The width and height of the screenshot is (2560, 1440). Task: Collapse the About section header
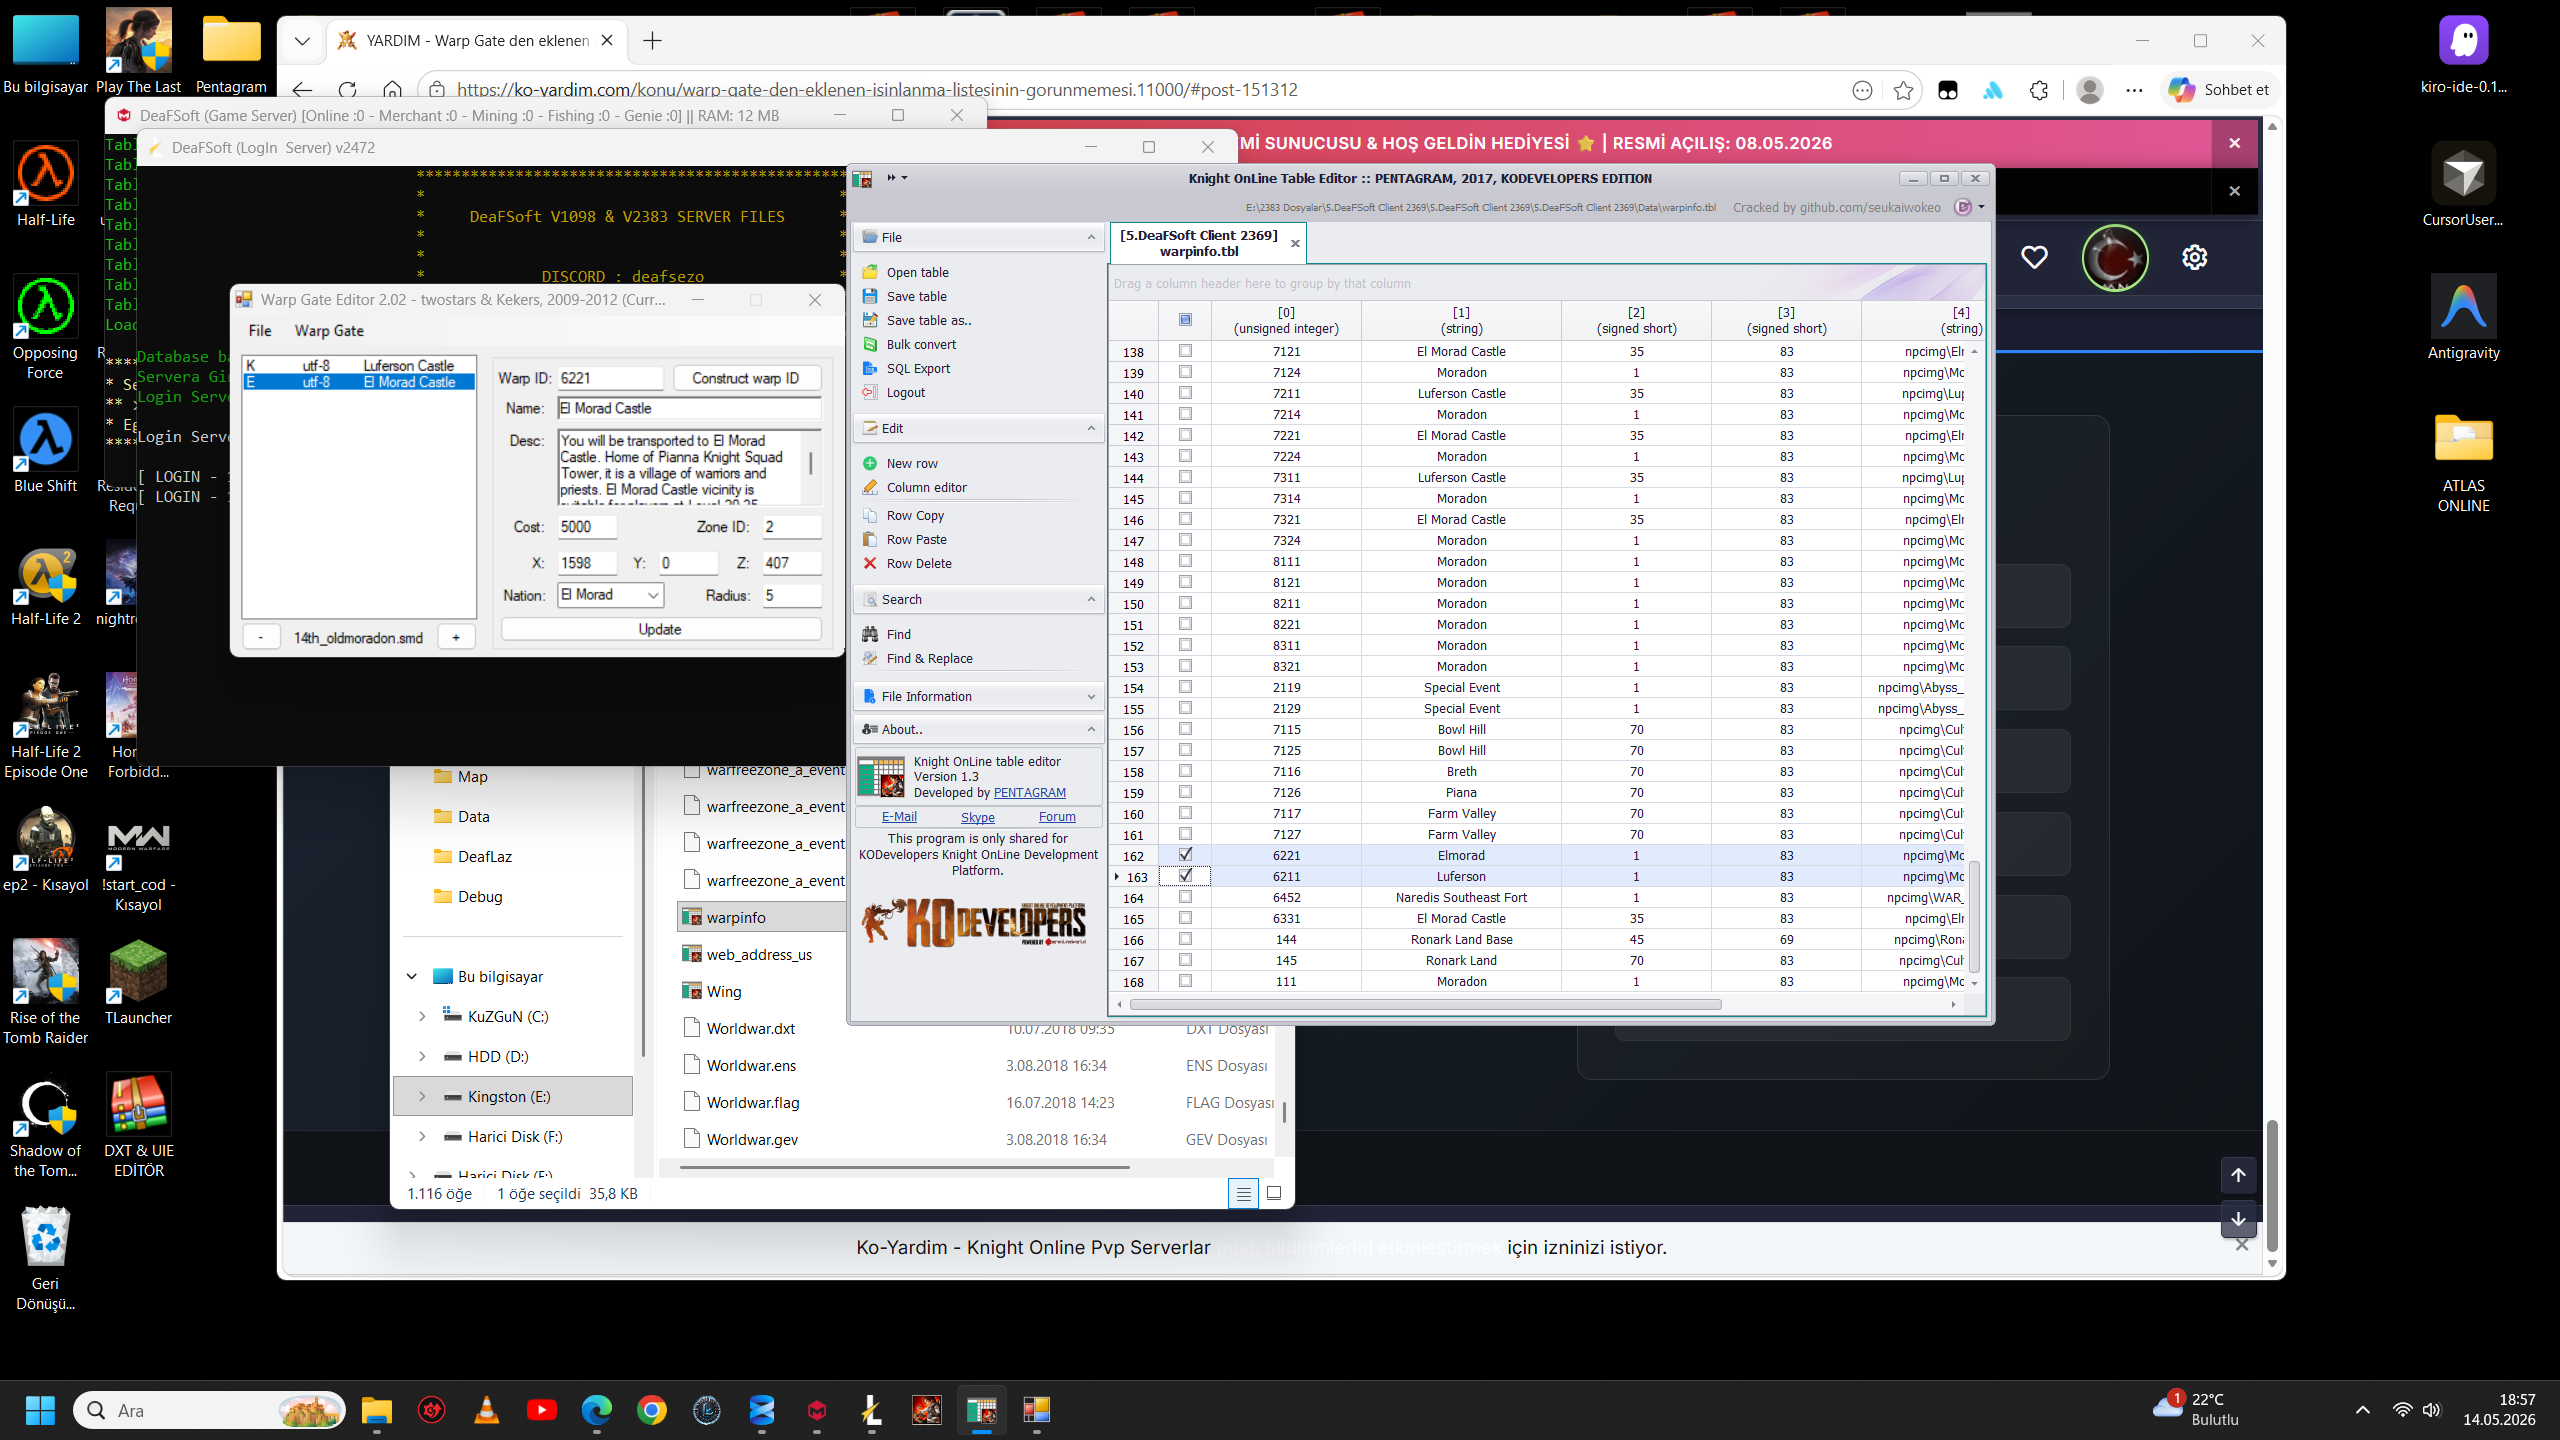pos(1091,729)
